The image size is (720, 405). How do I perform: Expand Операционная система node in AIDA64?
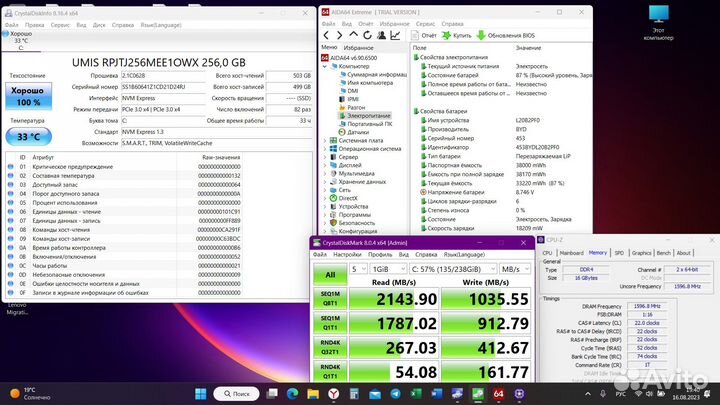point(325,149)
